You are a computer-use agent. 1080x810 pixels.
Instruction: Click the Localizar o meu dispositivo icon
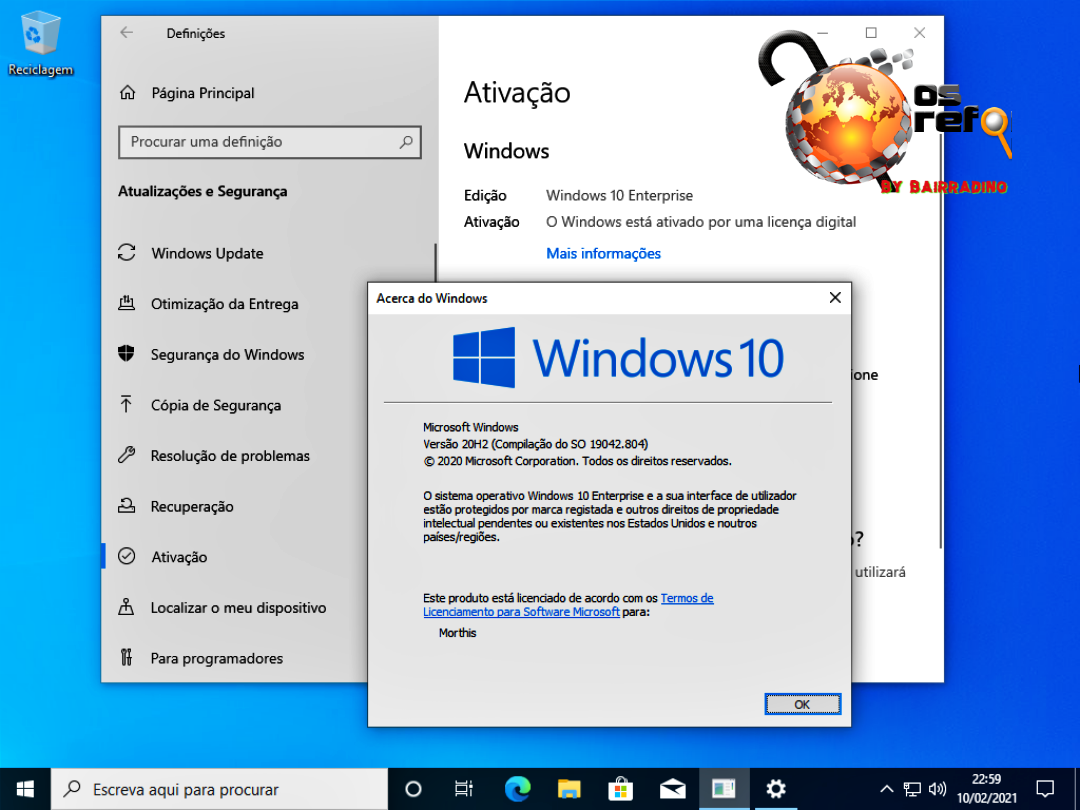(x=126, y=607)
